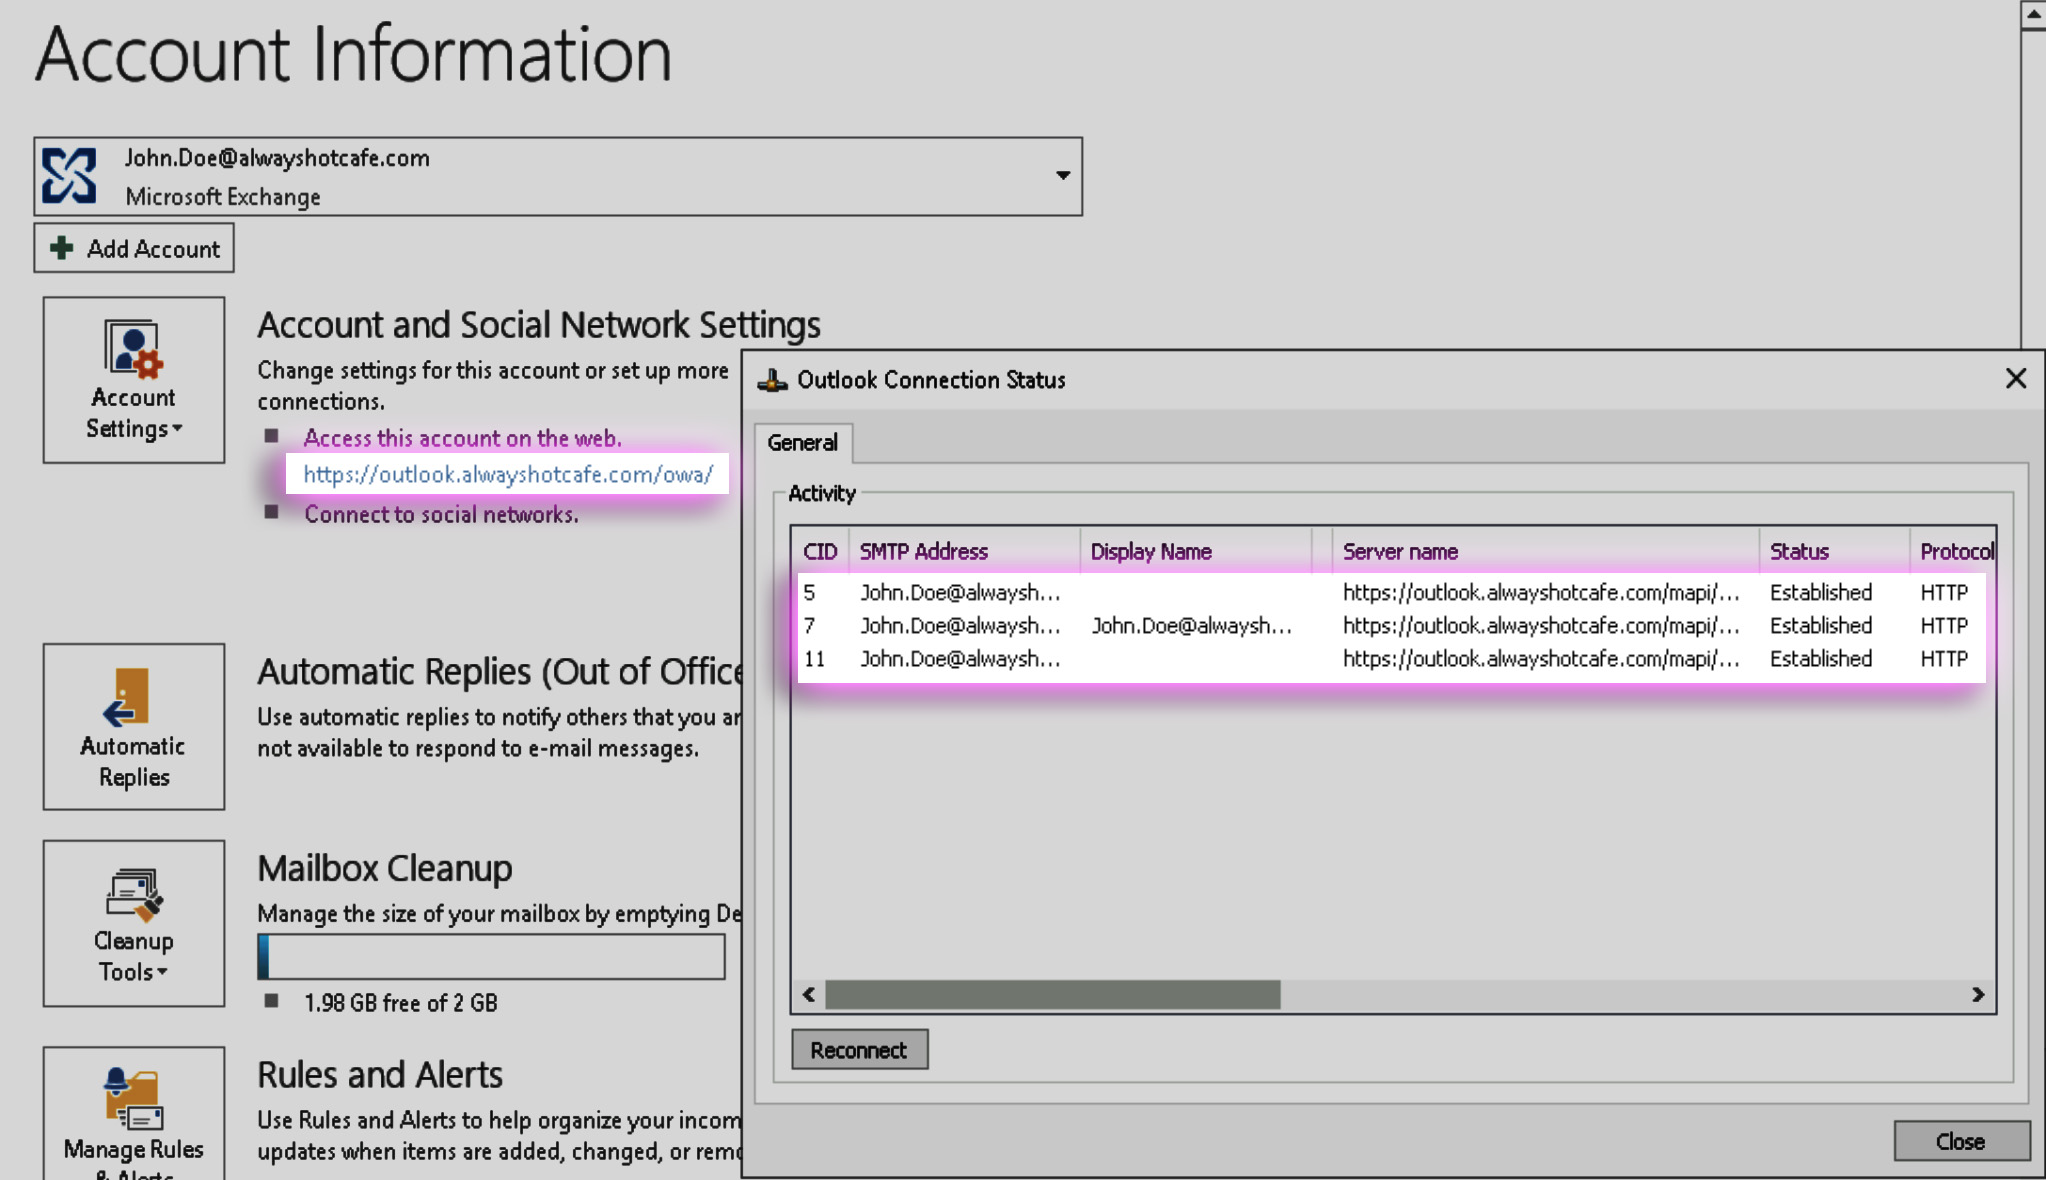Expand the account selector dropdown

click(x=1062, y=175)
